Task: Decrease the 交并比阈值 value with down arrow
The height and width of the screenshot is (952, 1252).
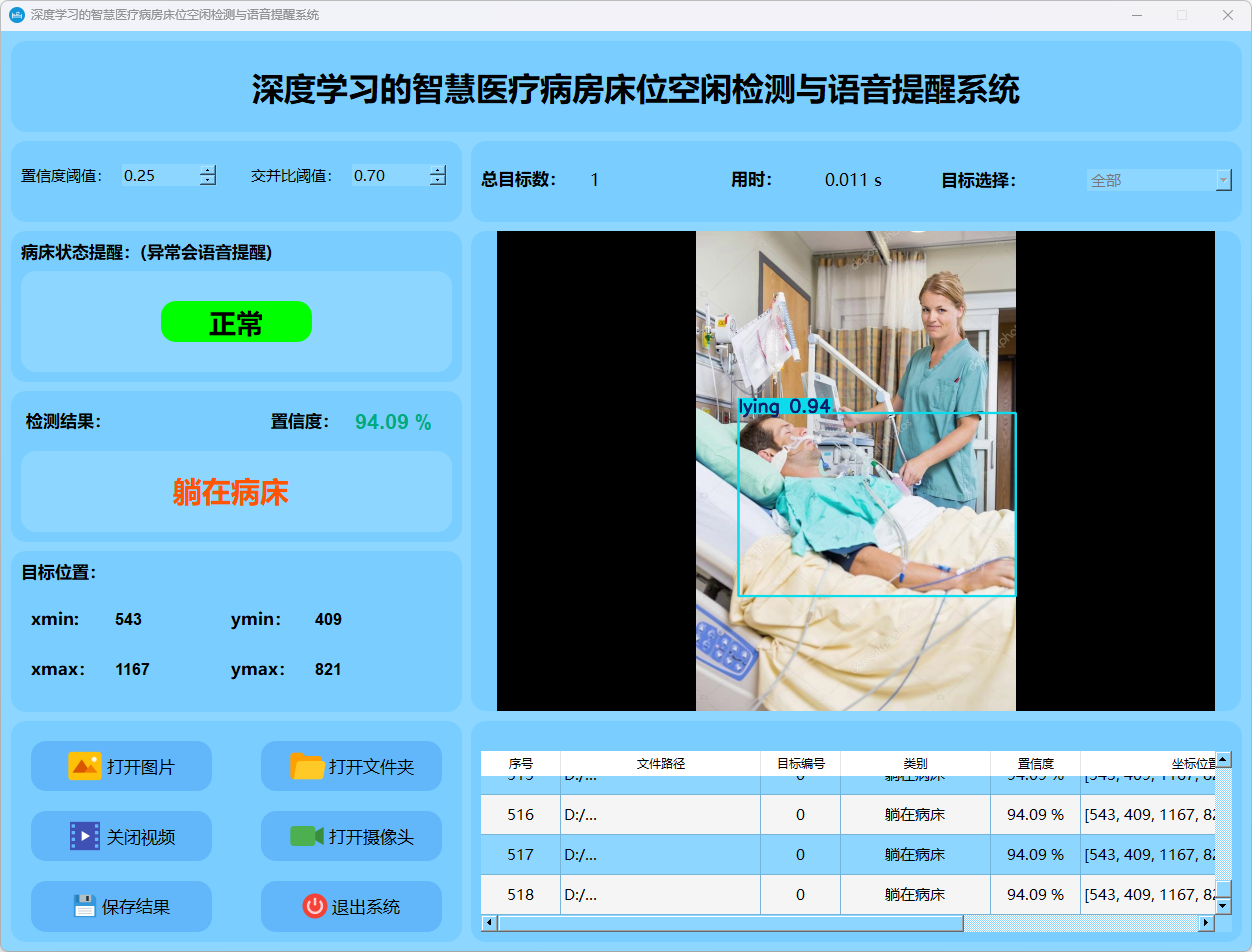Action: pyautogui.click(x=438, y=181)
